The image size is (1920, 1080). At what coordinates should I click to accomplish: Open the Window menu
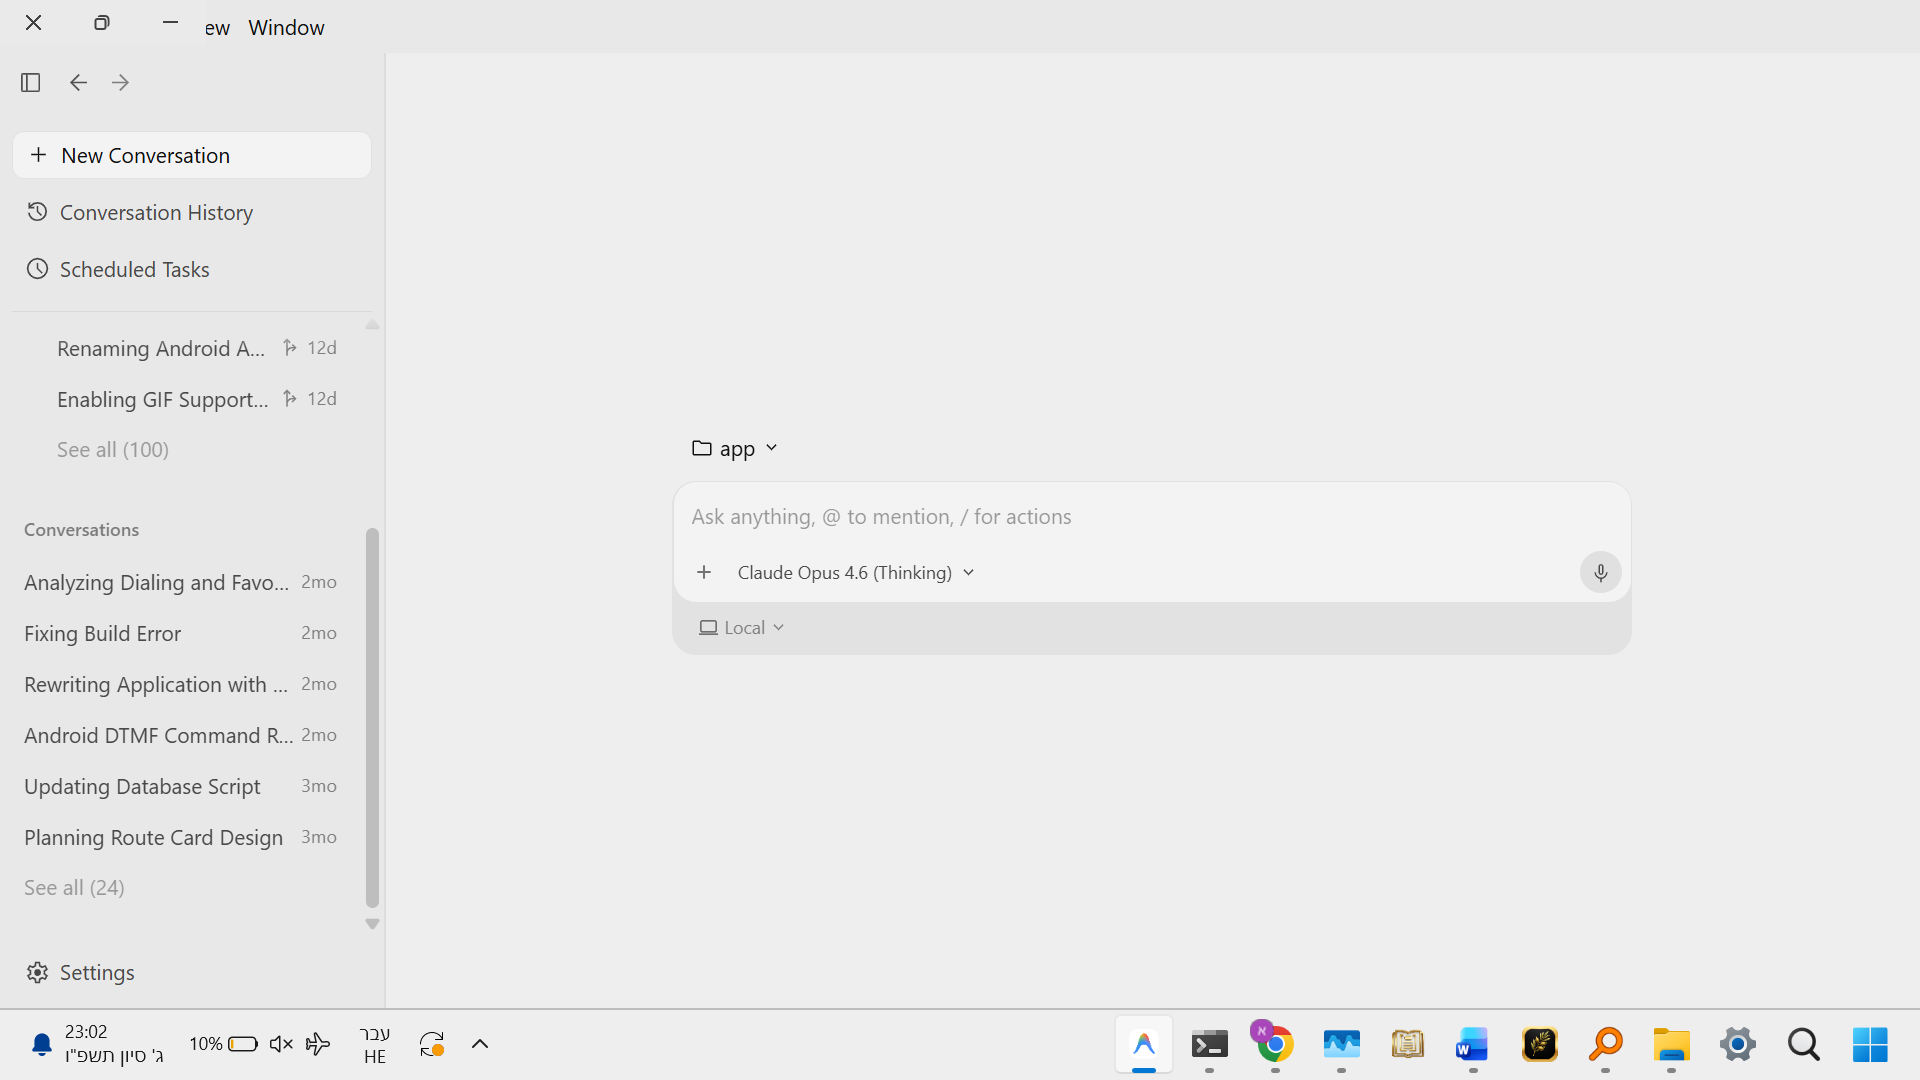pos(286,27)
